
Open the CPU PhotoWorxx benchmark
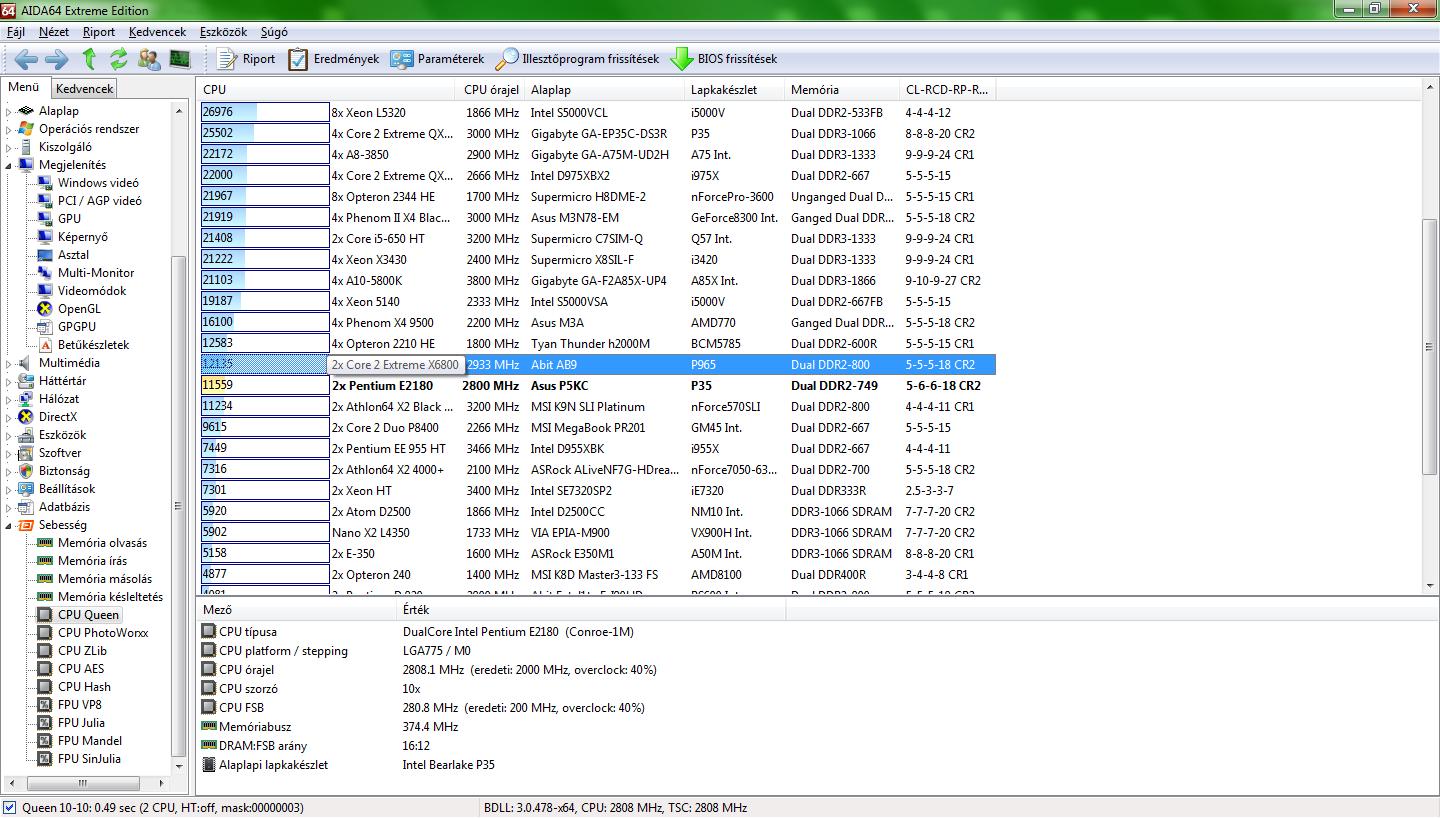103,633
